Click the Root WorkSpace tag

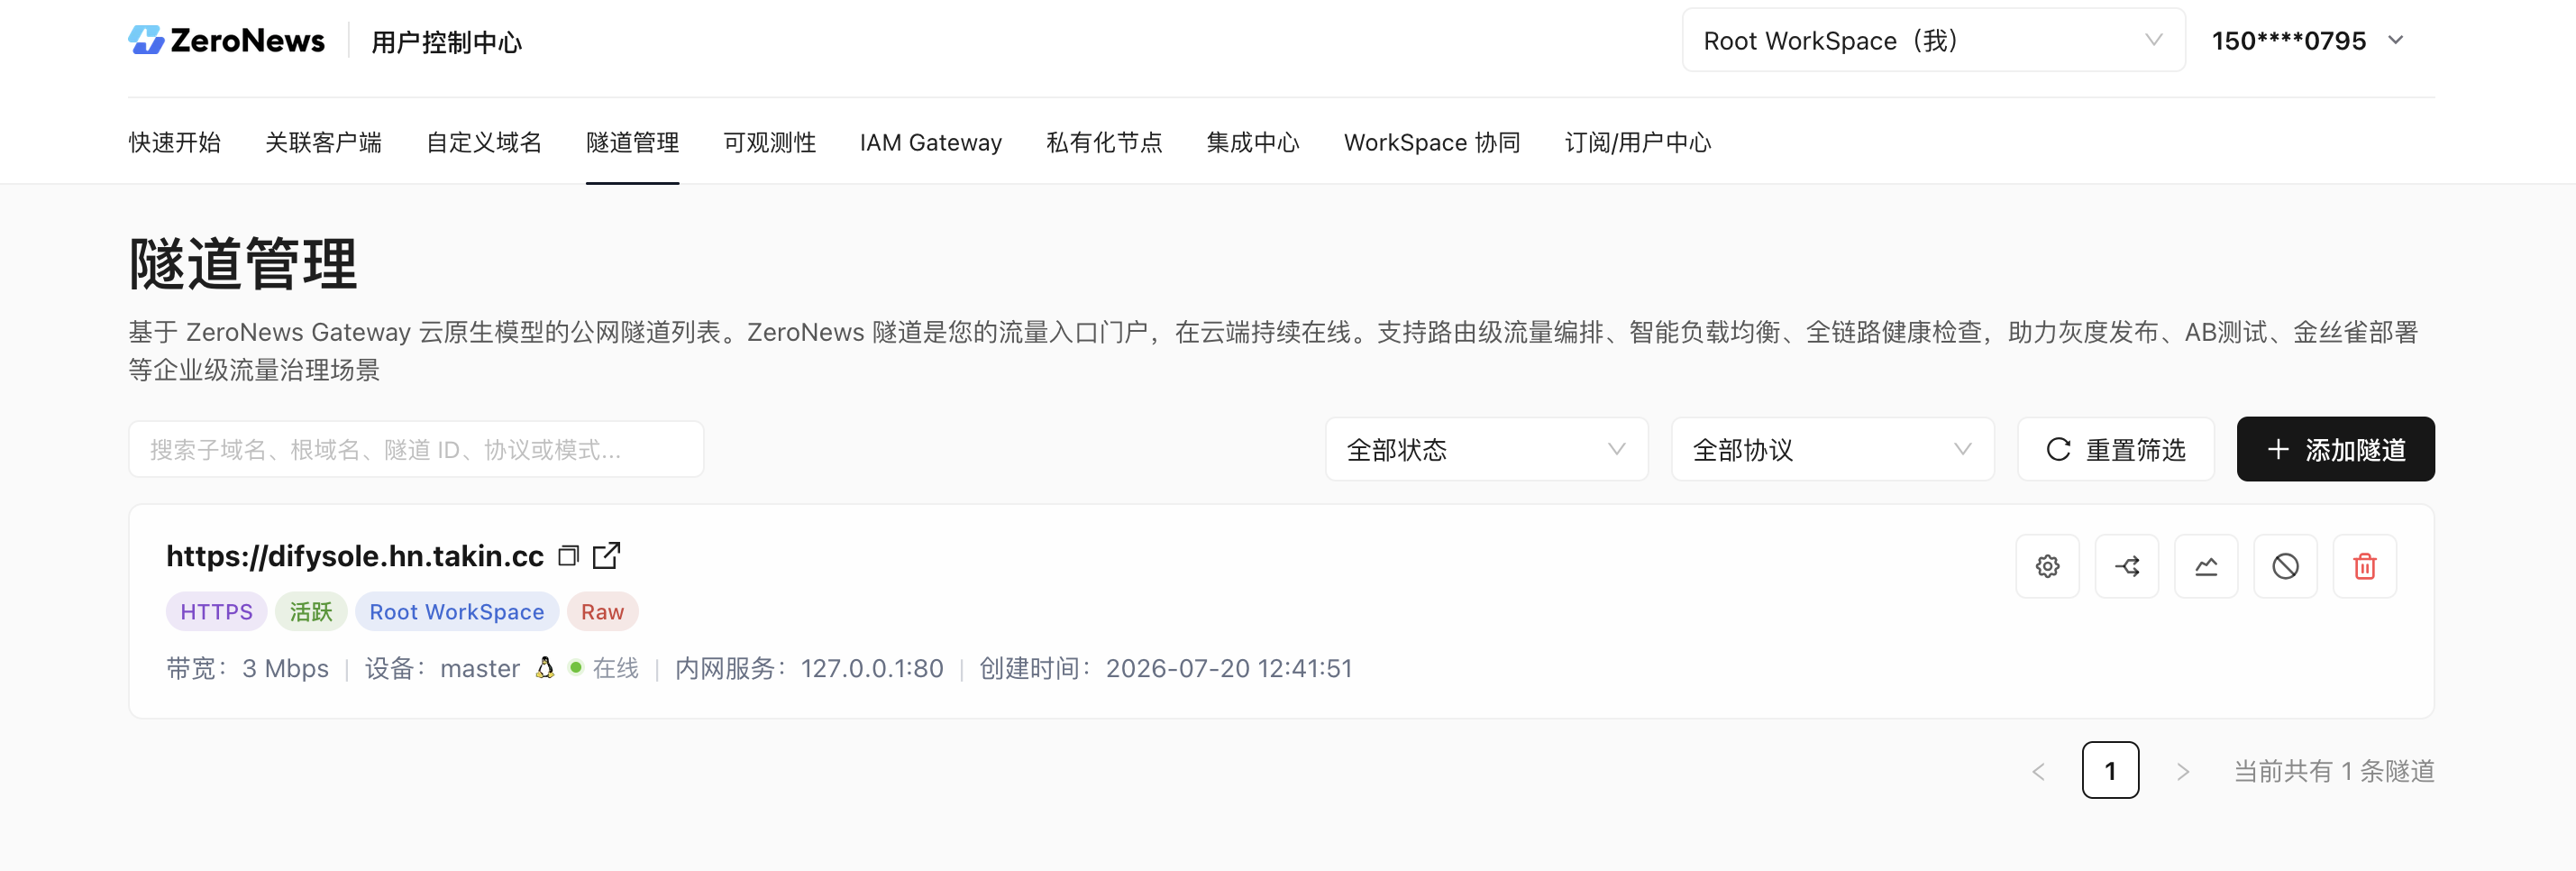click(457, 611)
